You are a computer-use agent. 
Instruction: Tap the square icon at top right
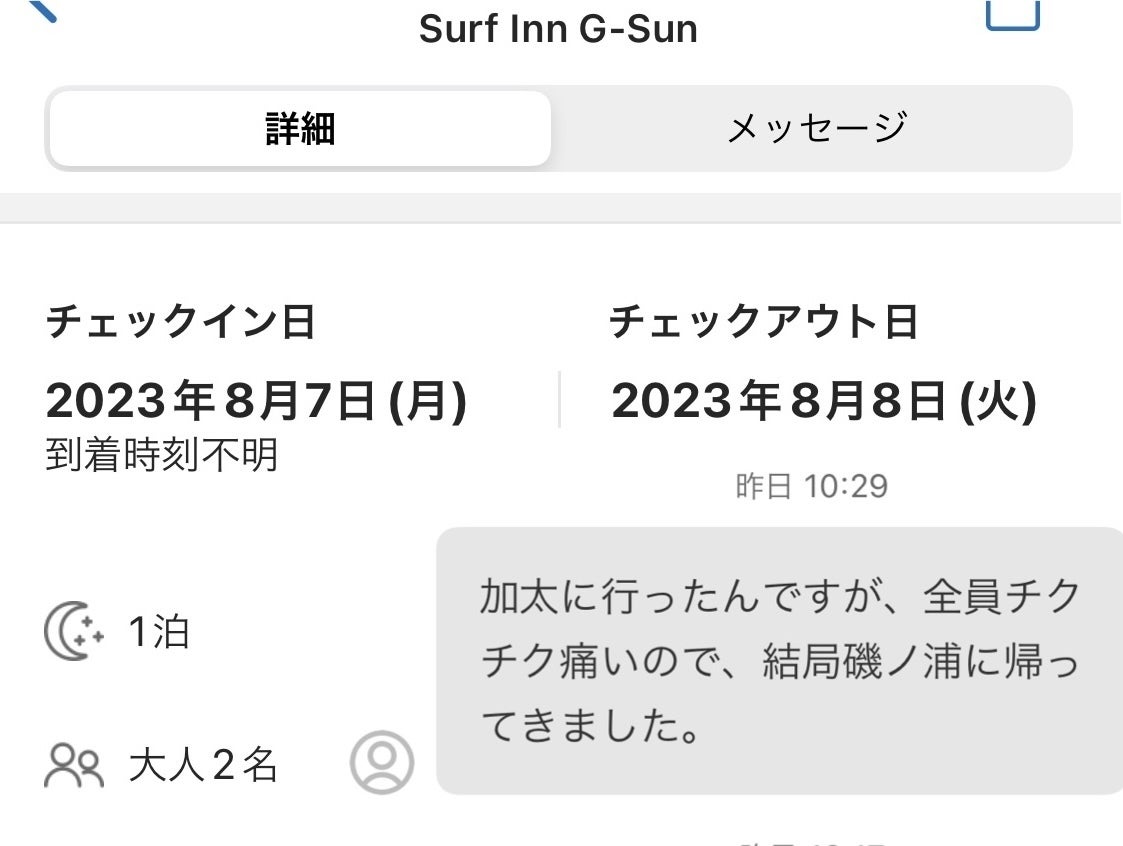[x=1013, y=14]
